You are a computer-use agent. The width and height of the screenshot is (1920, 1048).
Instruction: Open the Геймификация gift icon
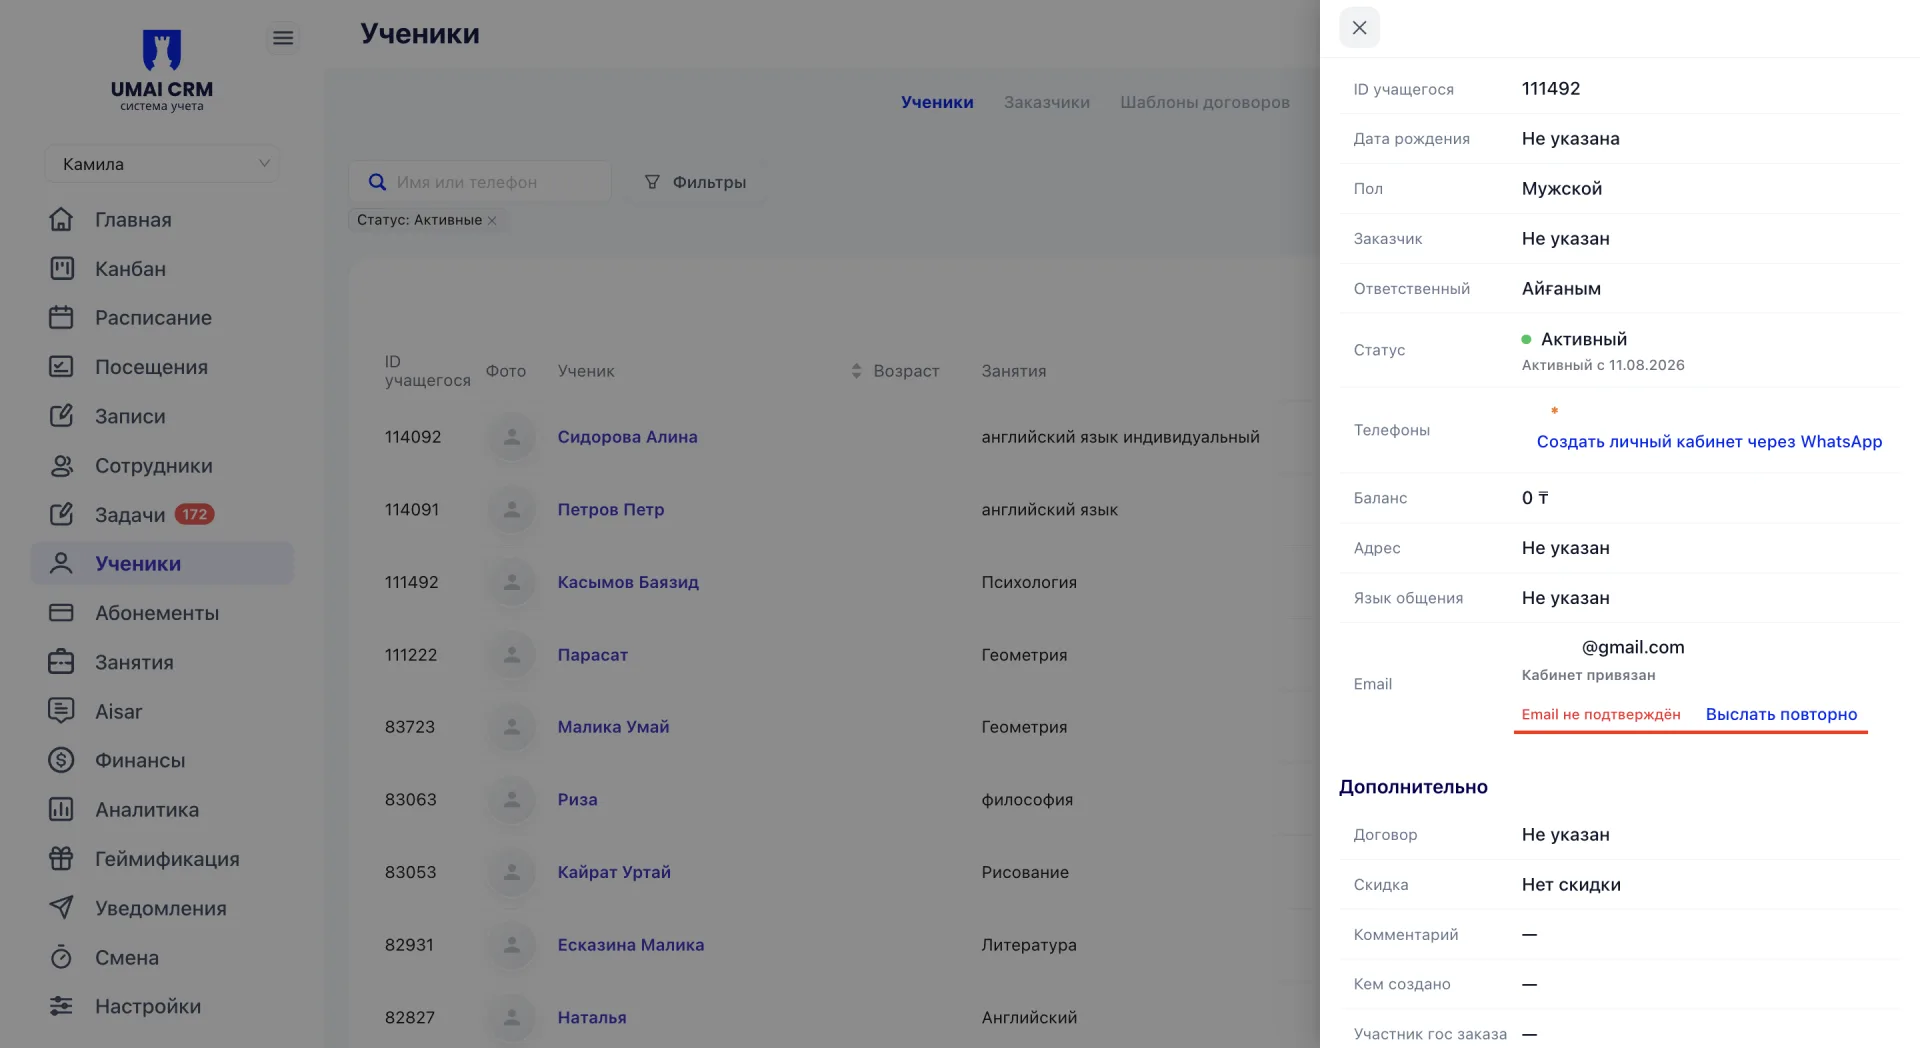click(x=61, y=859)
